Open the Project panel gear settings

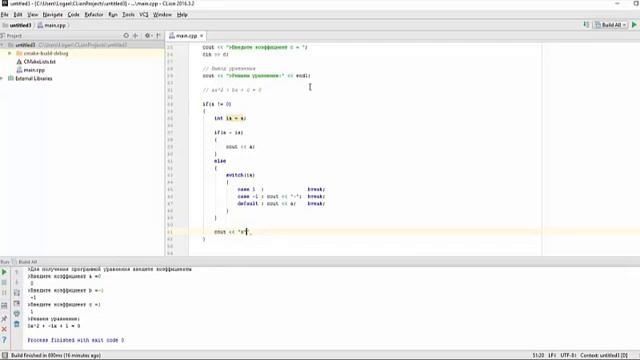pyautogui.click(x=148, y=36)
